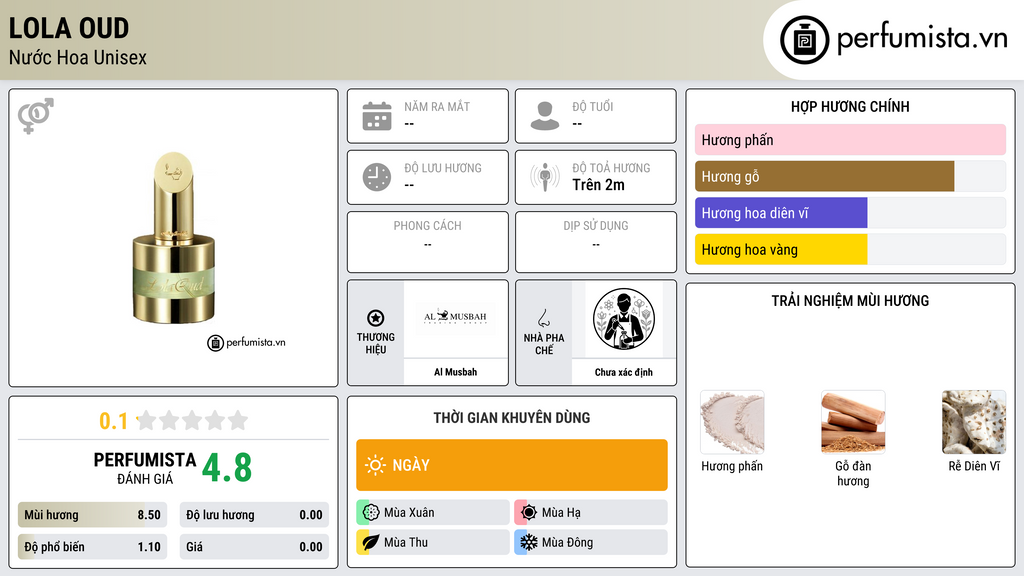This screenshot has width=1024, height=576.
Task: Click the sillage icon for Độ toả hương
Action: click(545, 177)
